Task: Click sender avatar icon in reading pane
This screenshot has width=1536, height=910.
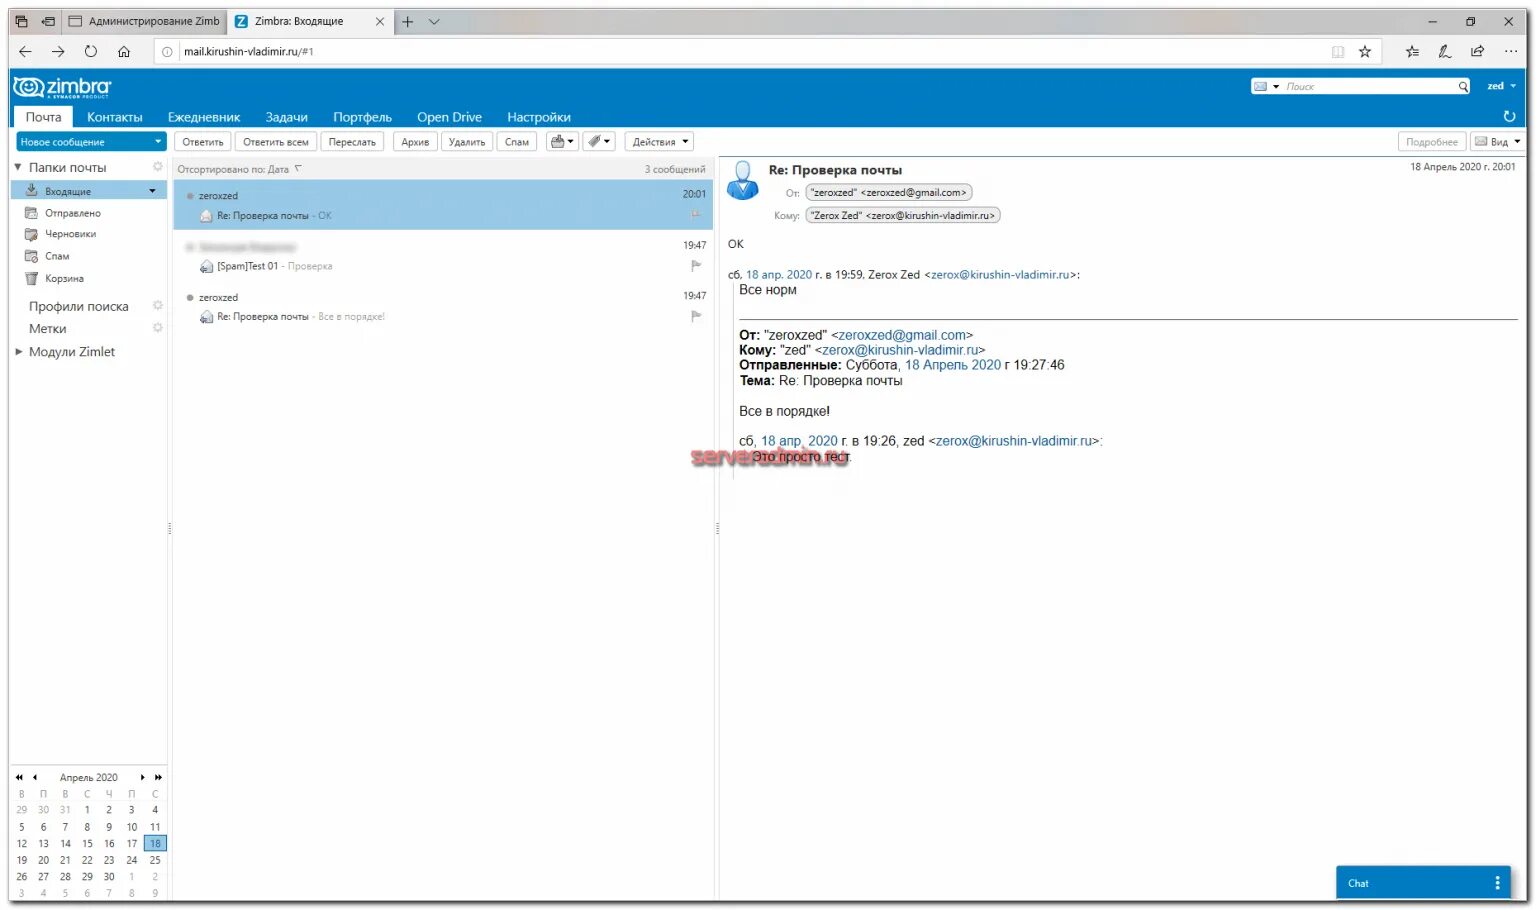Action: click(742, 181)
